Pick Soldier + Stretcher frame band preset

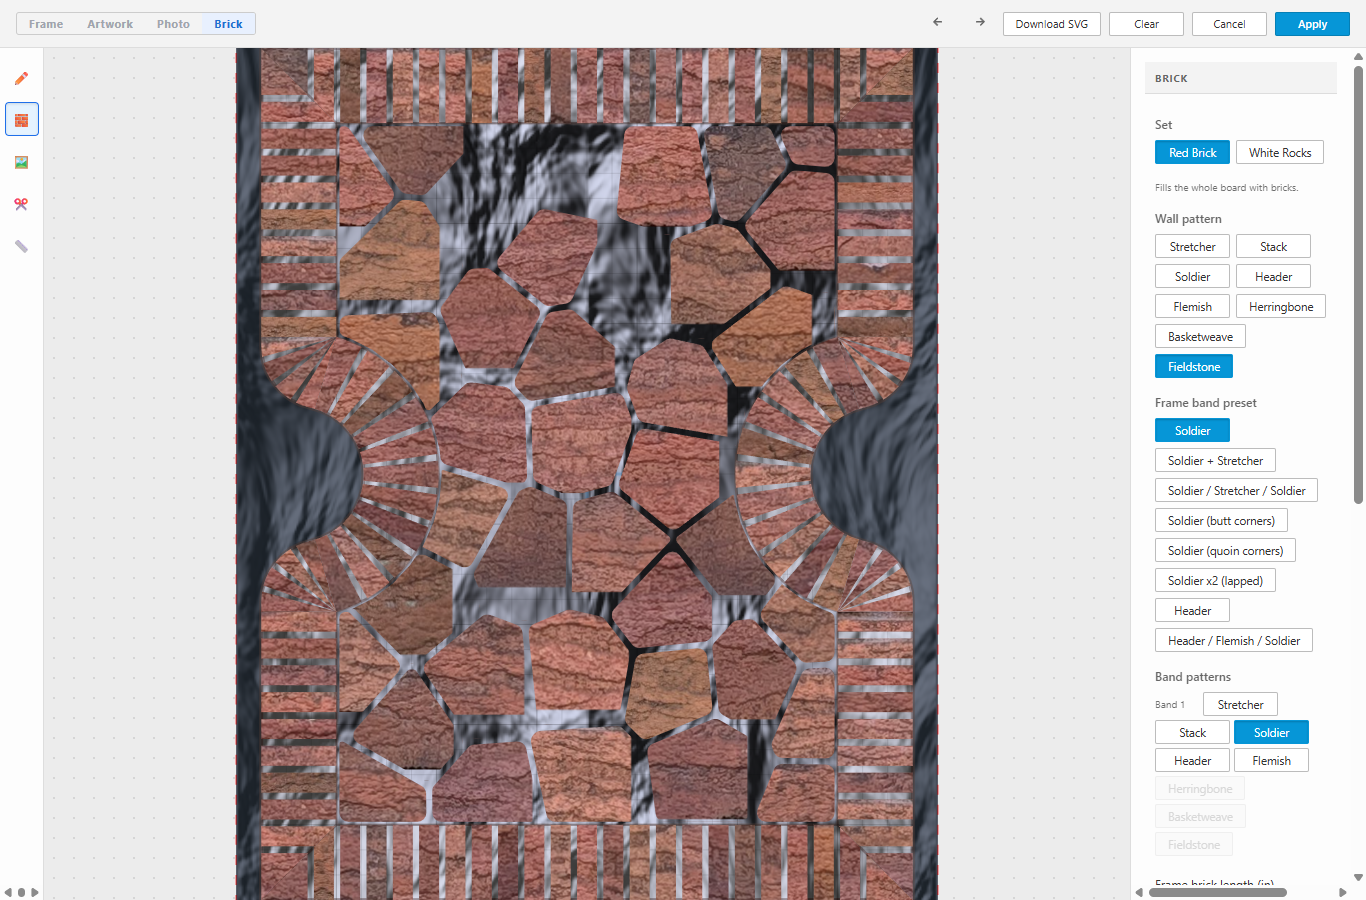point(1215,460)
